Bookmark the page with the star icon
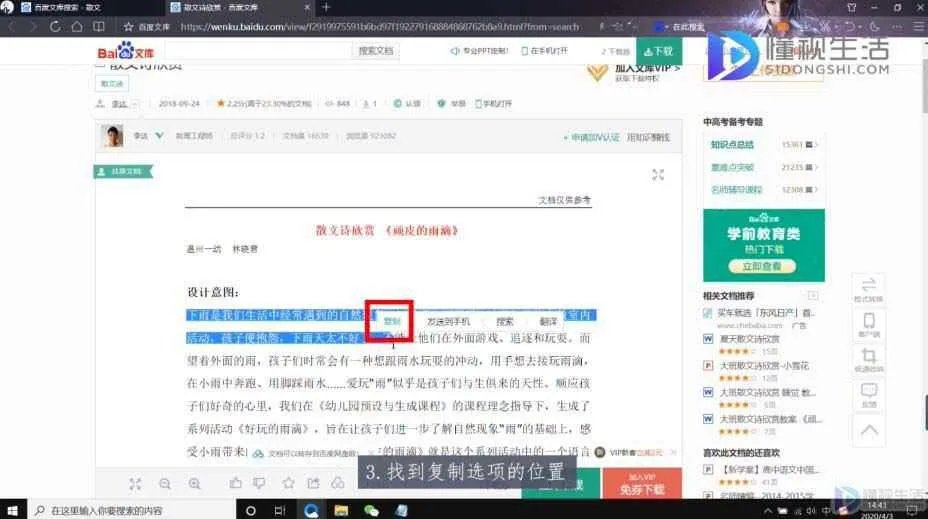Screen dimensions: 928x519 click(128, 27)
